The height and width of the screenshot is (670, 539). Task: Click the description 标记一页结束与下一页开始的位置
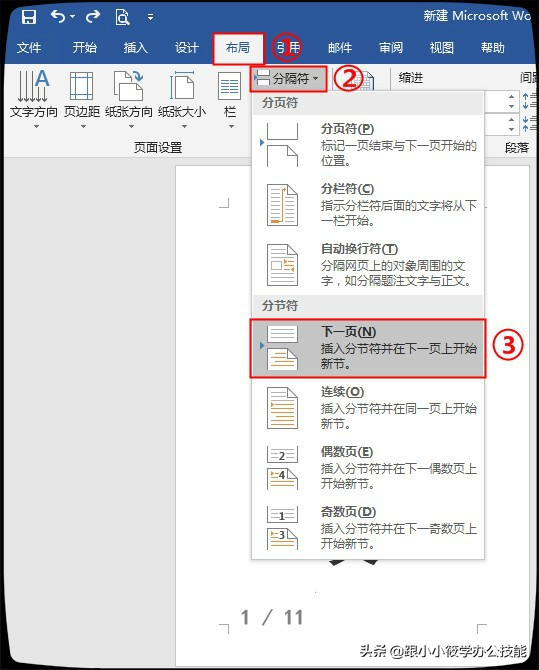tap(398, 153)
